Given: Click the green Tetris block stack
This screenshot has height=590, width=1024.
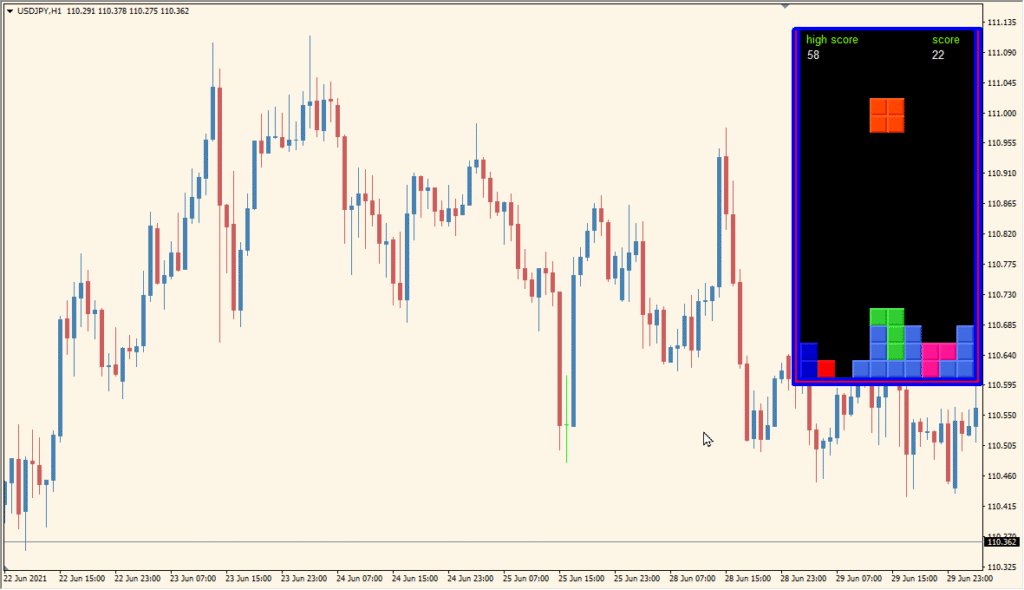Looking at the screenshot, I should pos(889,333).
